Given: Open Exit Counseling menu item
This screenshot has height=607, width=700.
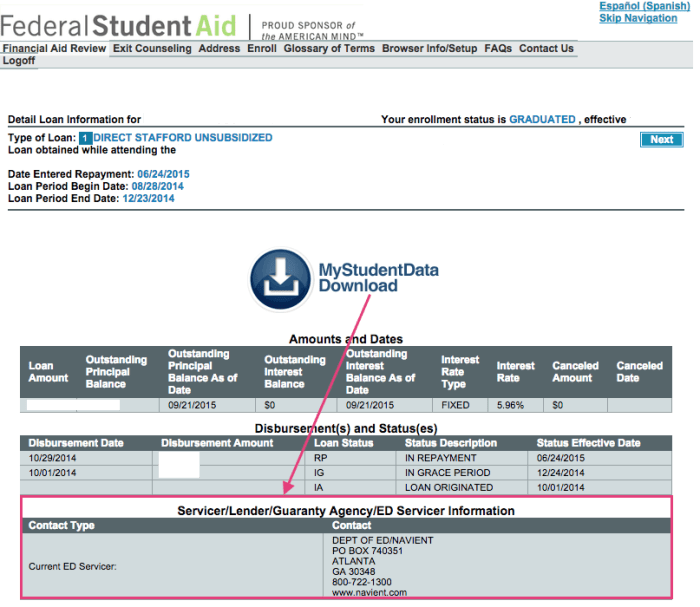Looking at the screenshot, I should [152, 48].
